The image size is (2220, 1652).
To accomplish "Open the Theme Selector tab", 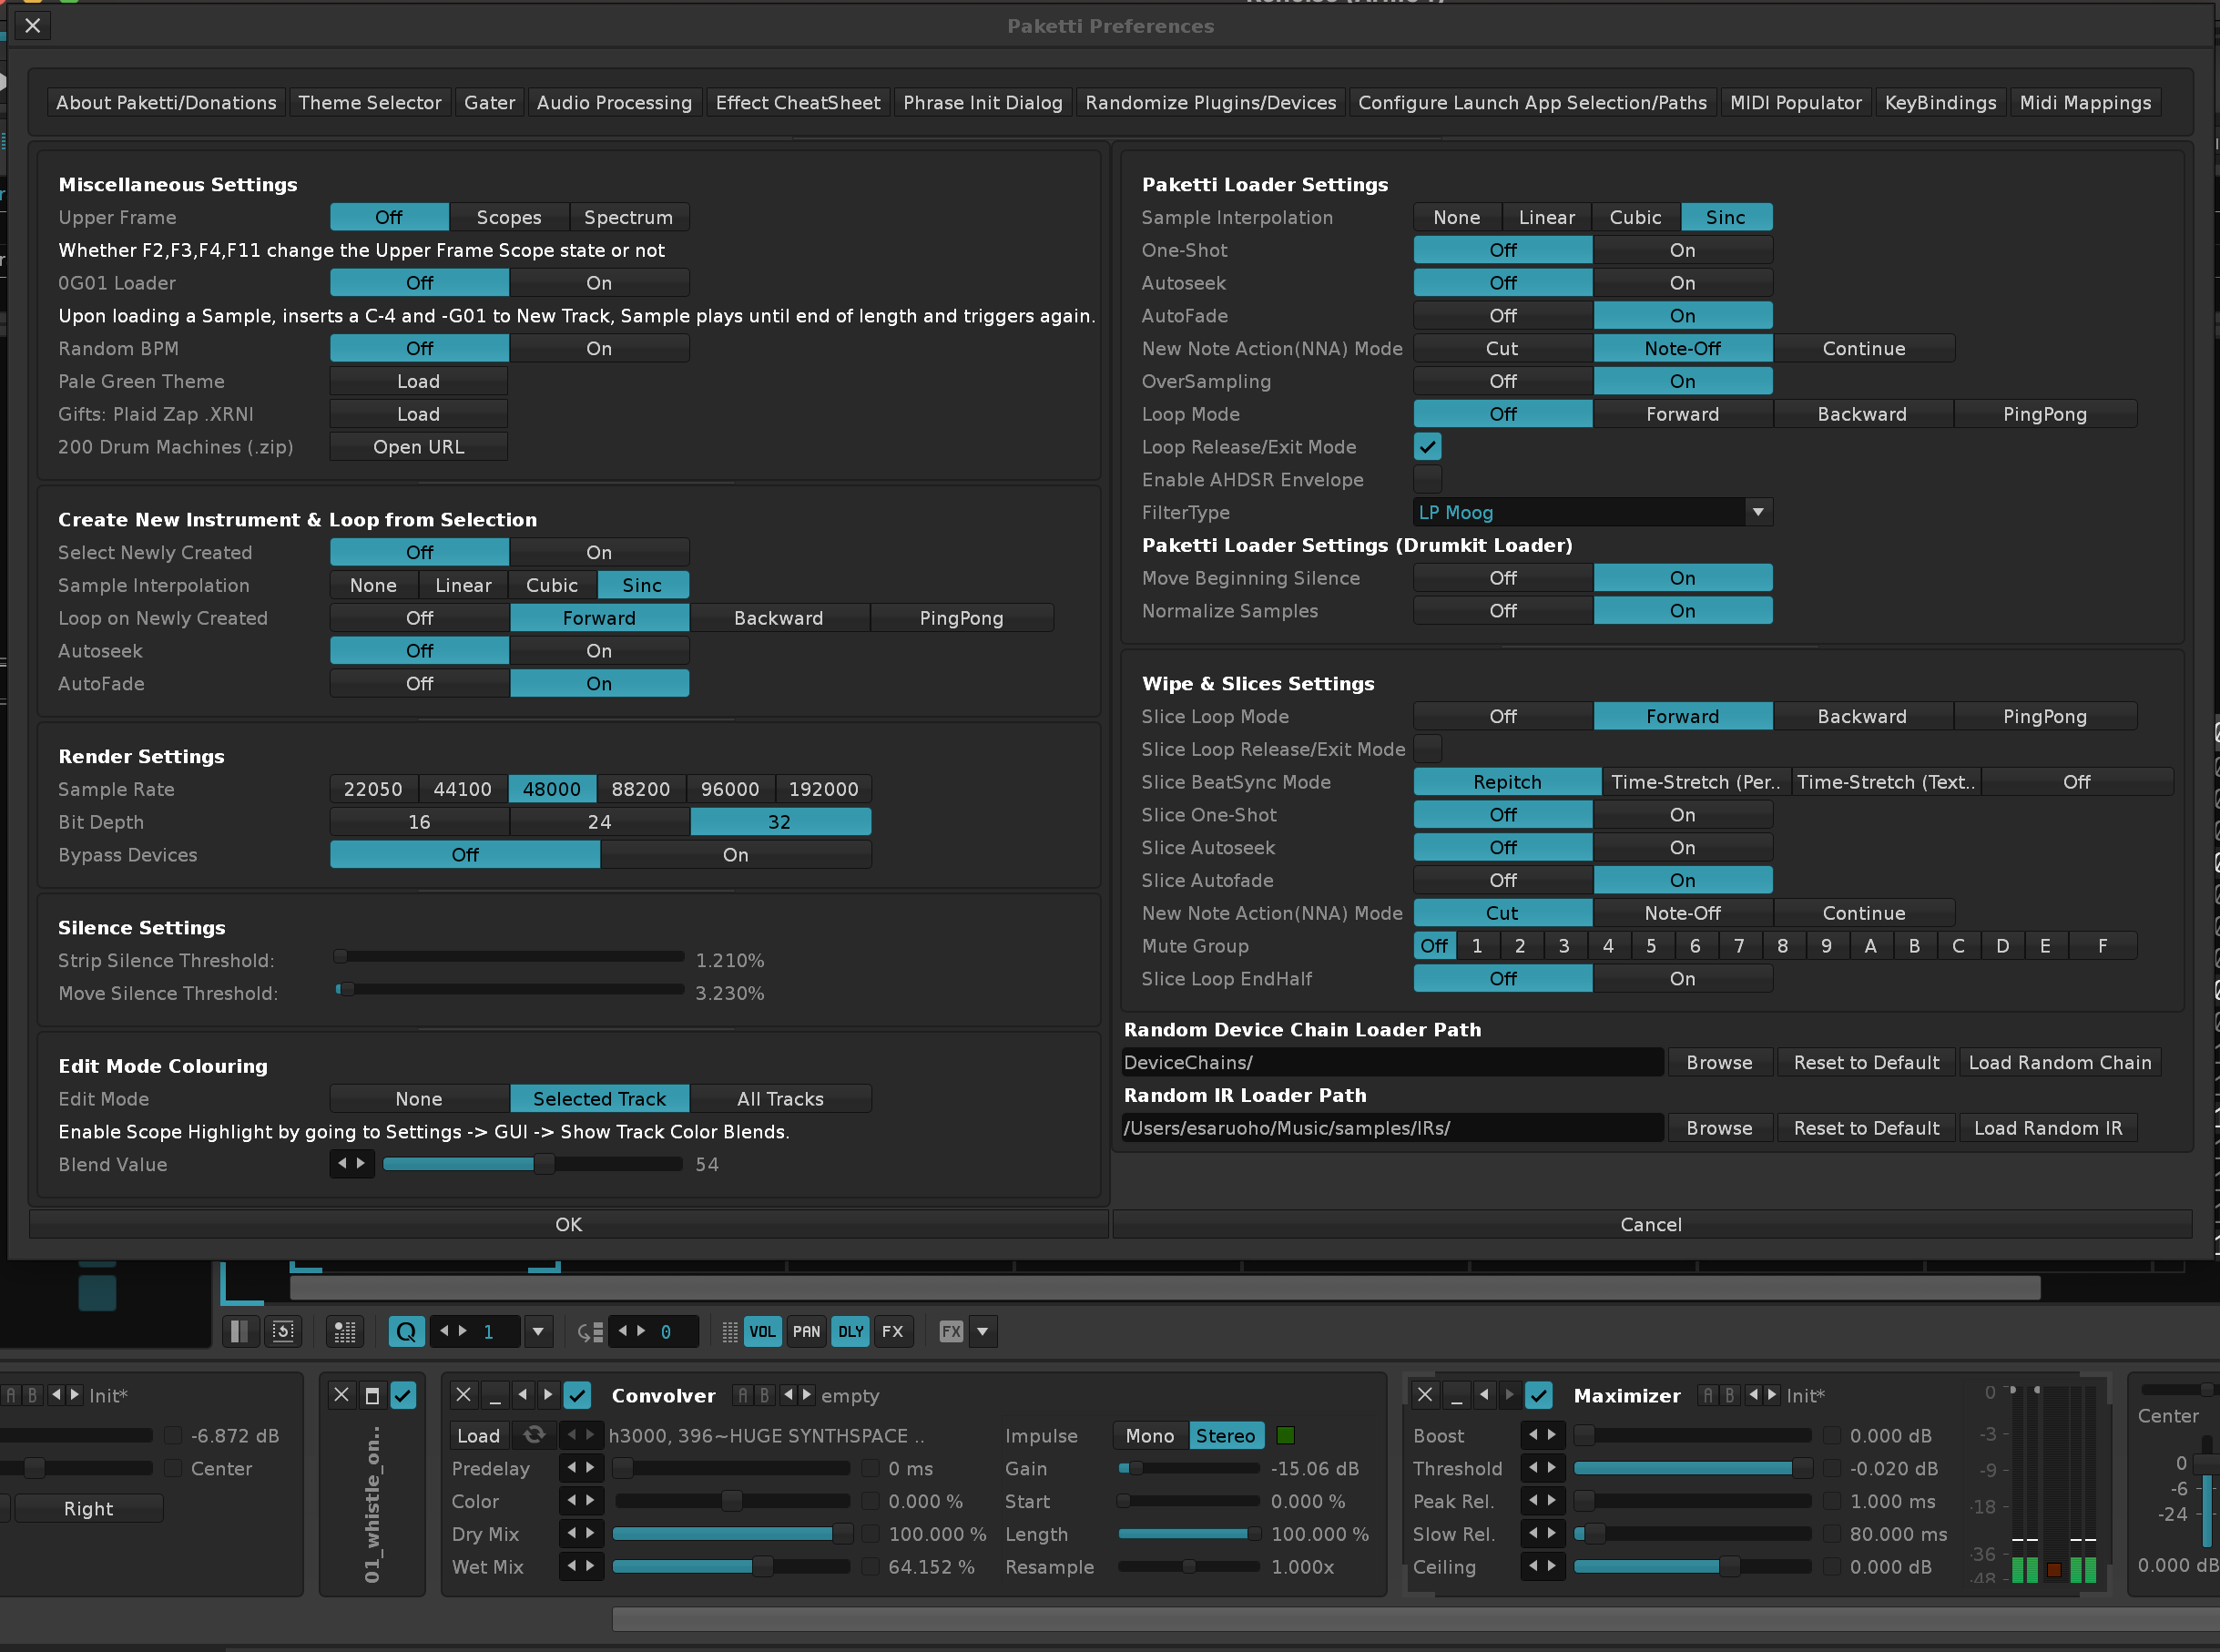I will [369, 103].
